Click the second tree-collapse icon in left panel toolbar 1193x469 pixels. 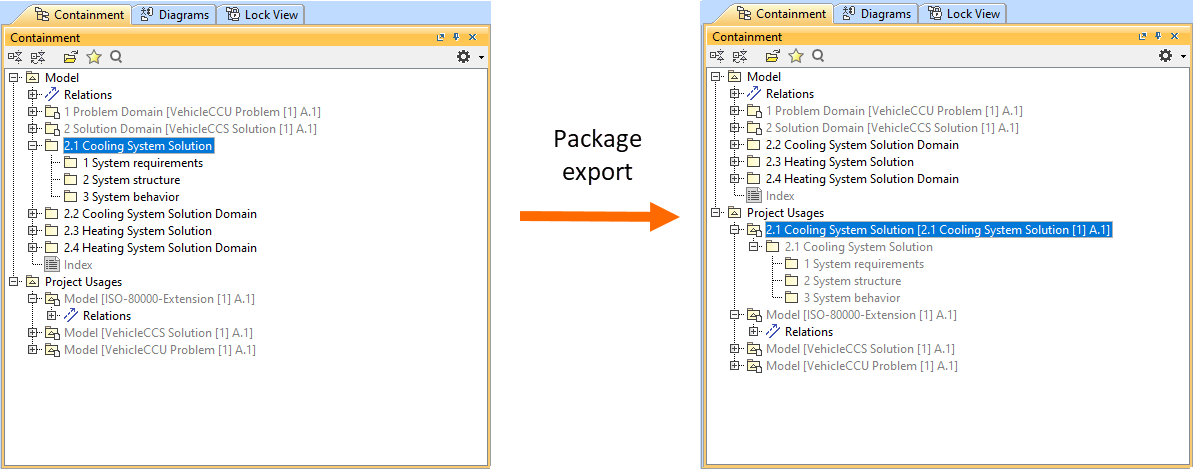click(x=38, y=56)
